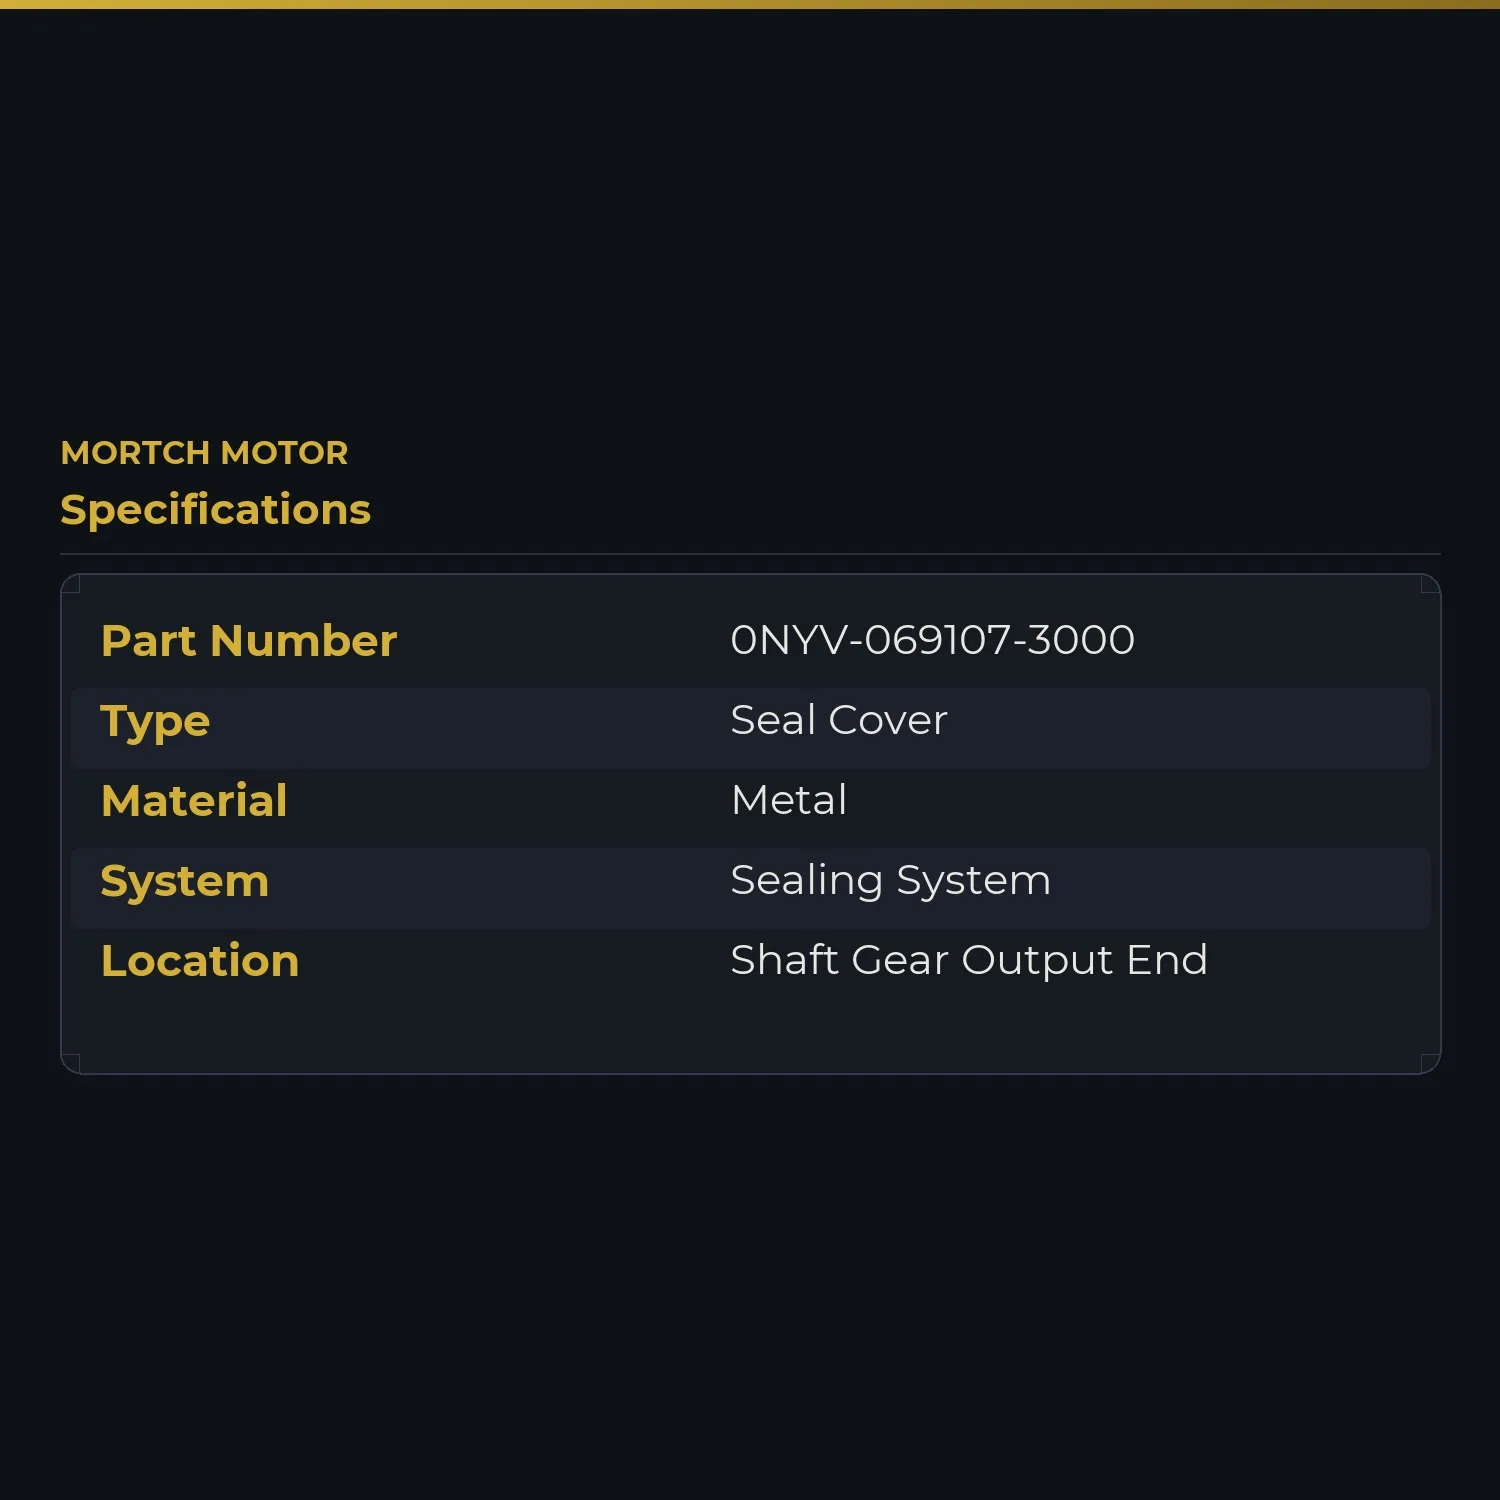Screen dimensions: 1500x1500
Task: Click the top-right corner bracket of the table card
Action: [1431, 584]
